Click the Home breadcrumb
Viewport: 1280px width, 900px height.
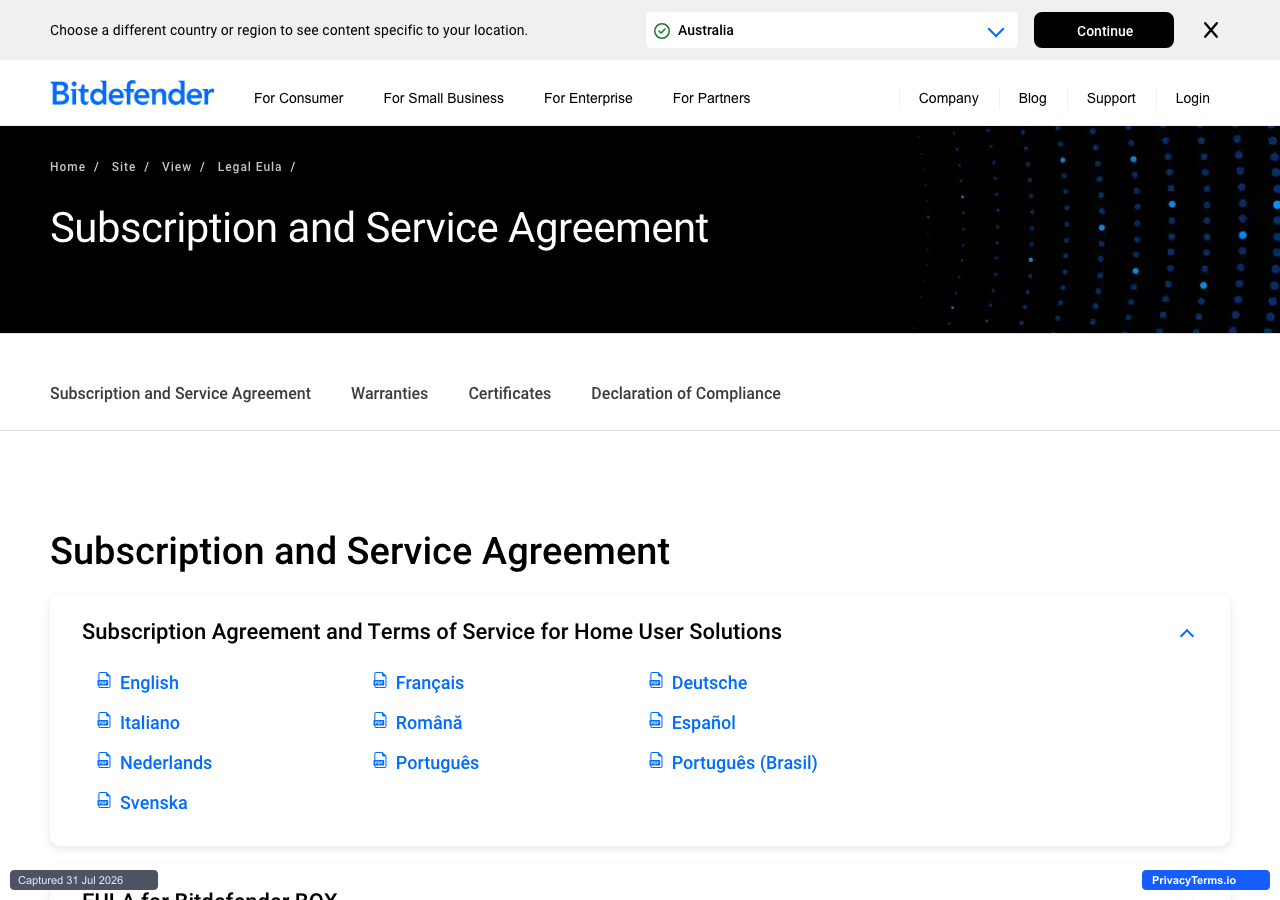68,167
